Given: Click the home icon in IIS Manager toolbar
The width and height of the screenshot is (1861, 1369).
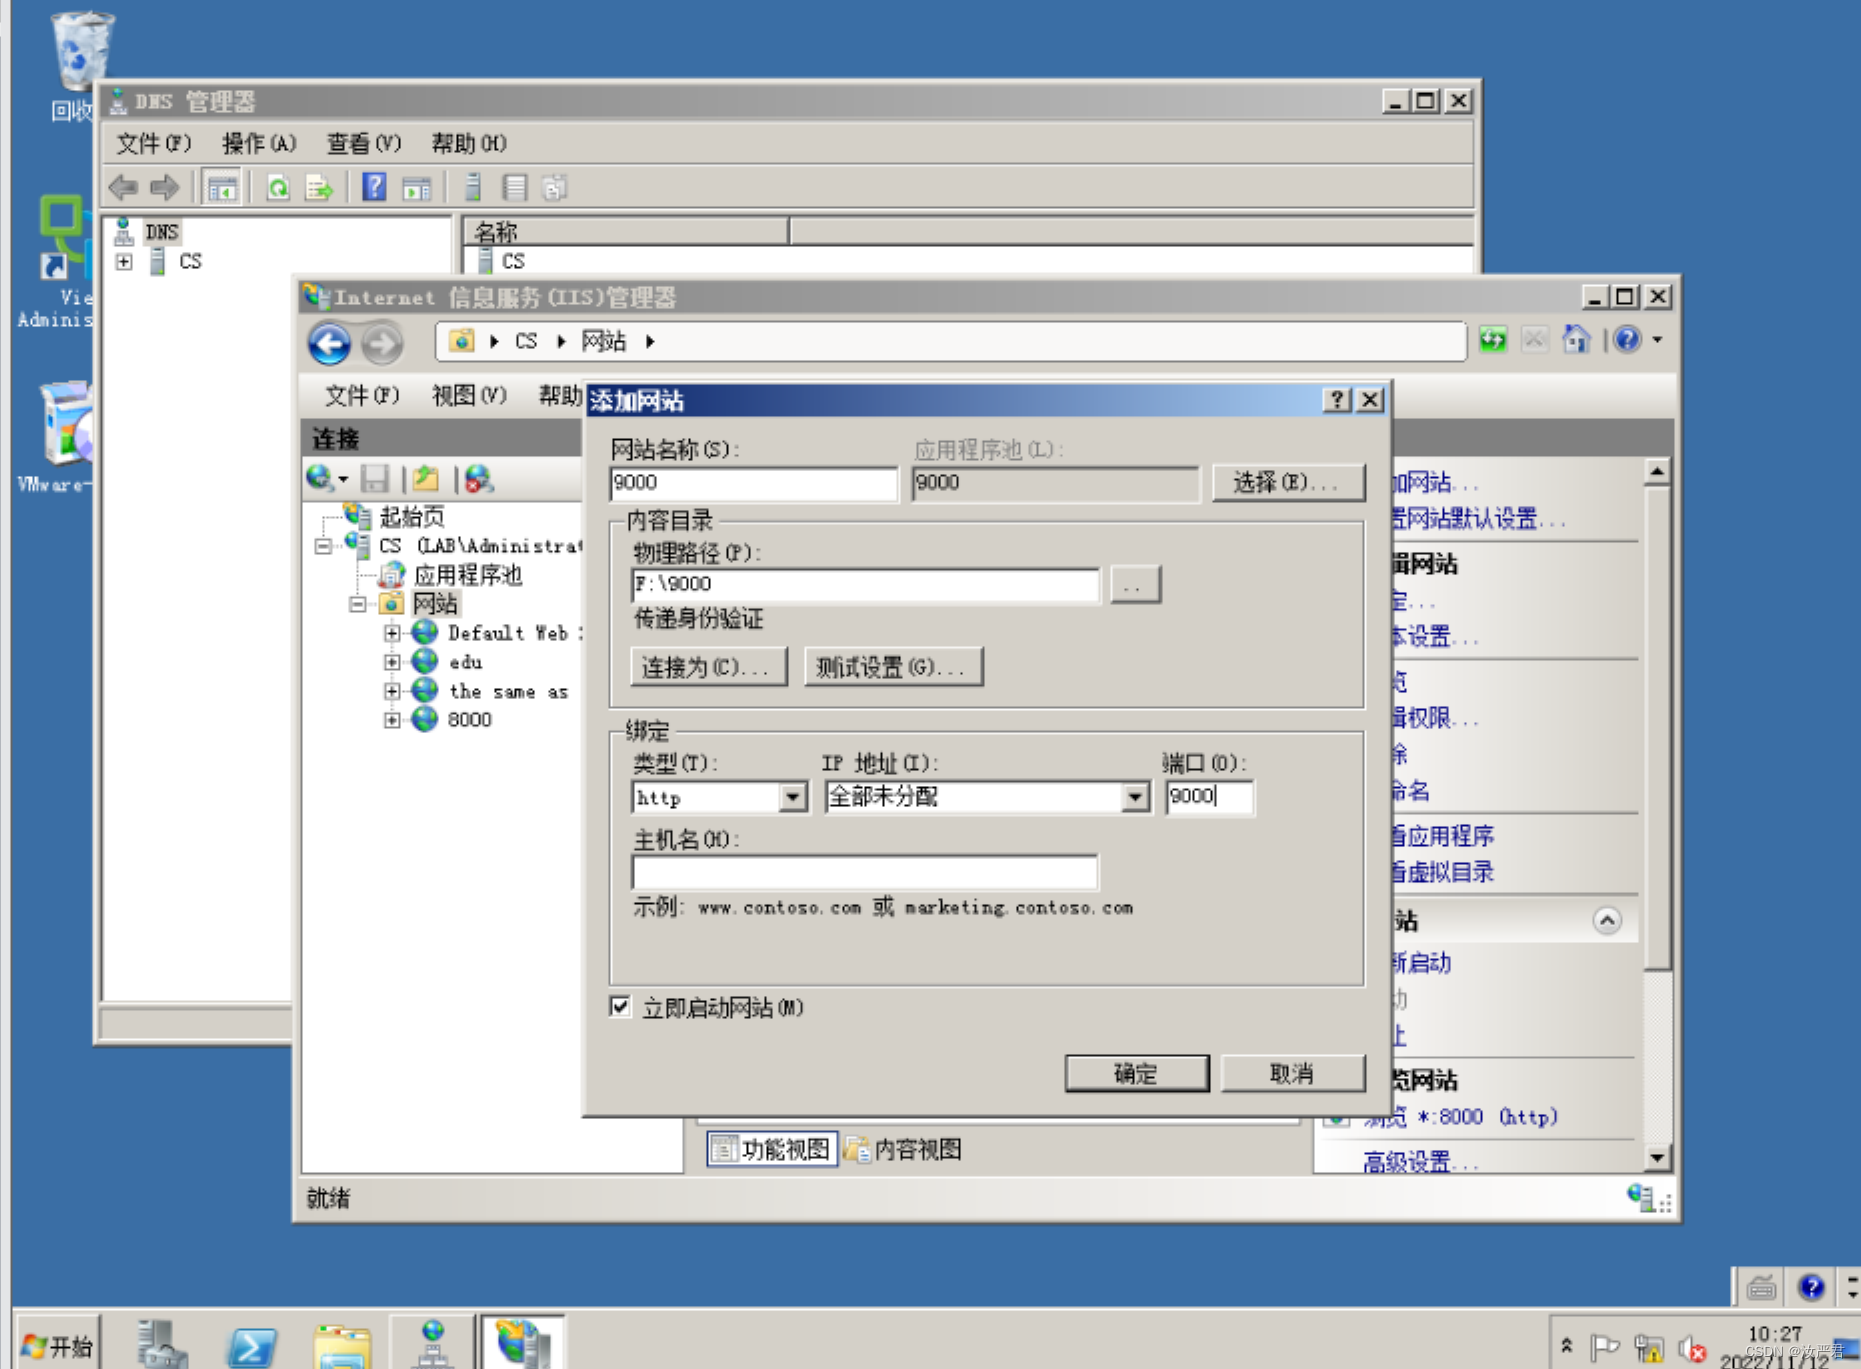Looking at the screenshot, I should tap(1576, 340).
